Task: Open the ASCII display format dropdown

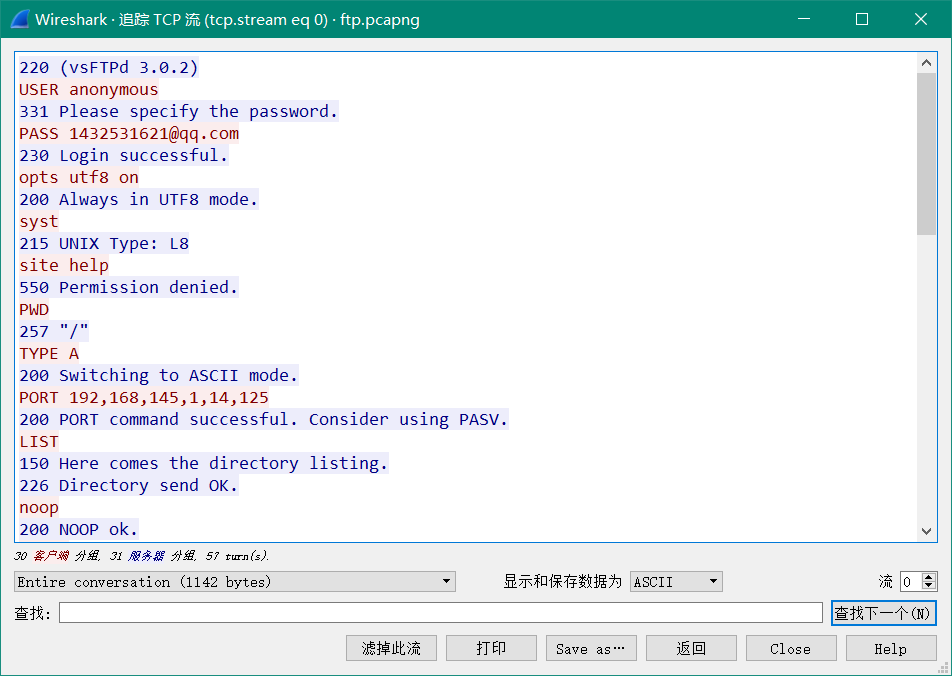Action: pyautogui.click(x=676, y=582)
